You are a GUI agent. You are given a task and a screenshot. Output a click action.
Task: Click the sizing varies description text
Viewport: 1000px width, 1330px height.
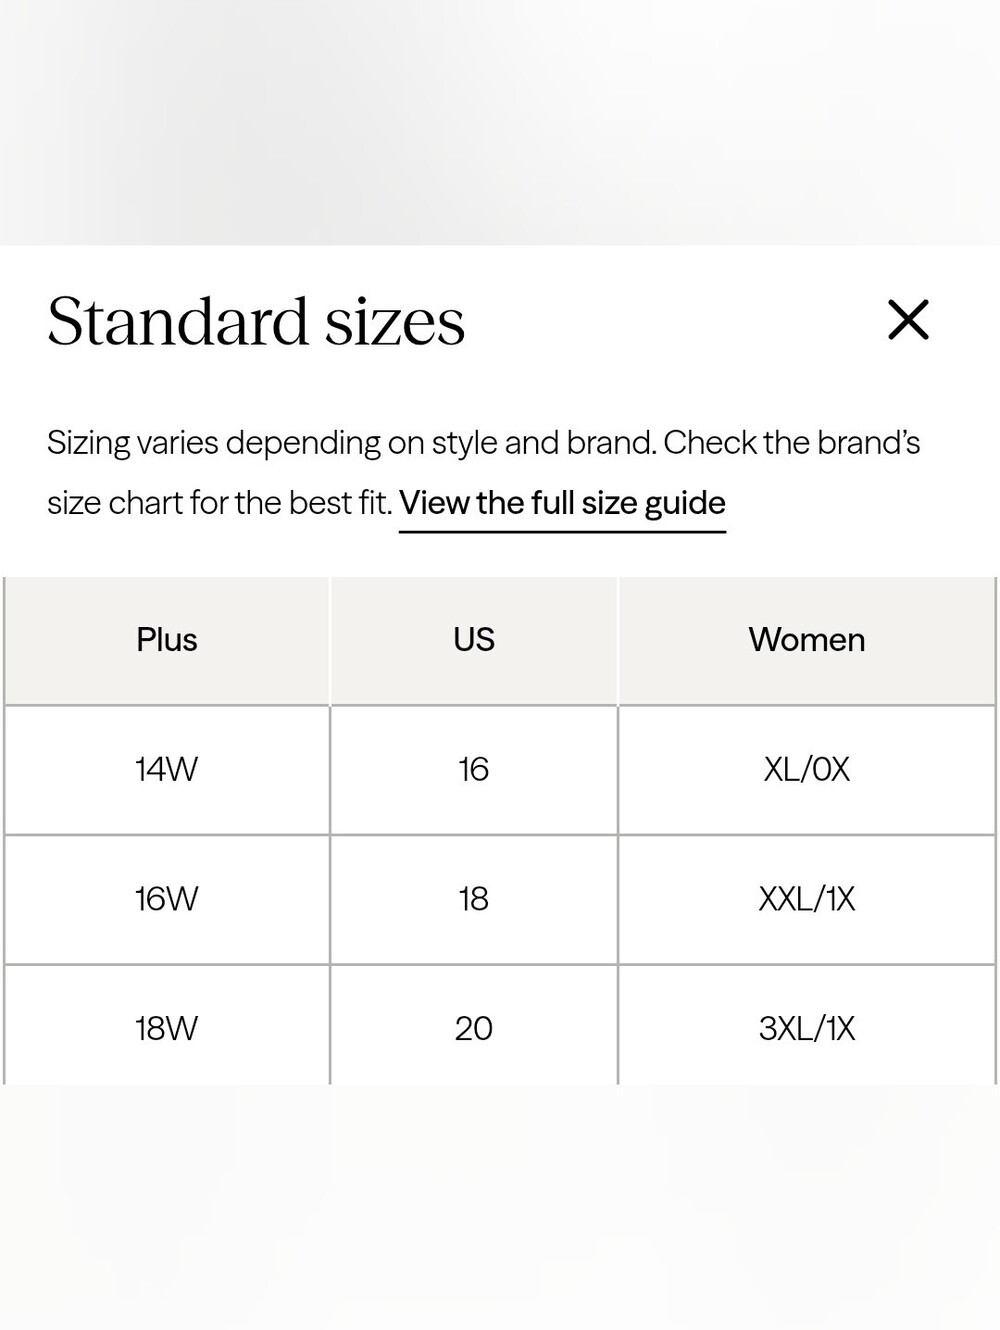click(484, 473)
